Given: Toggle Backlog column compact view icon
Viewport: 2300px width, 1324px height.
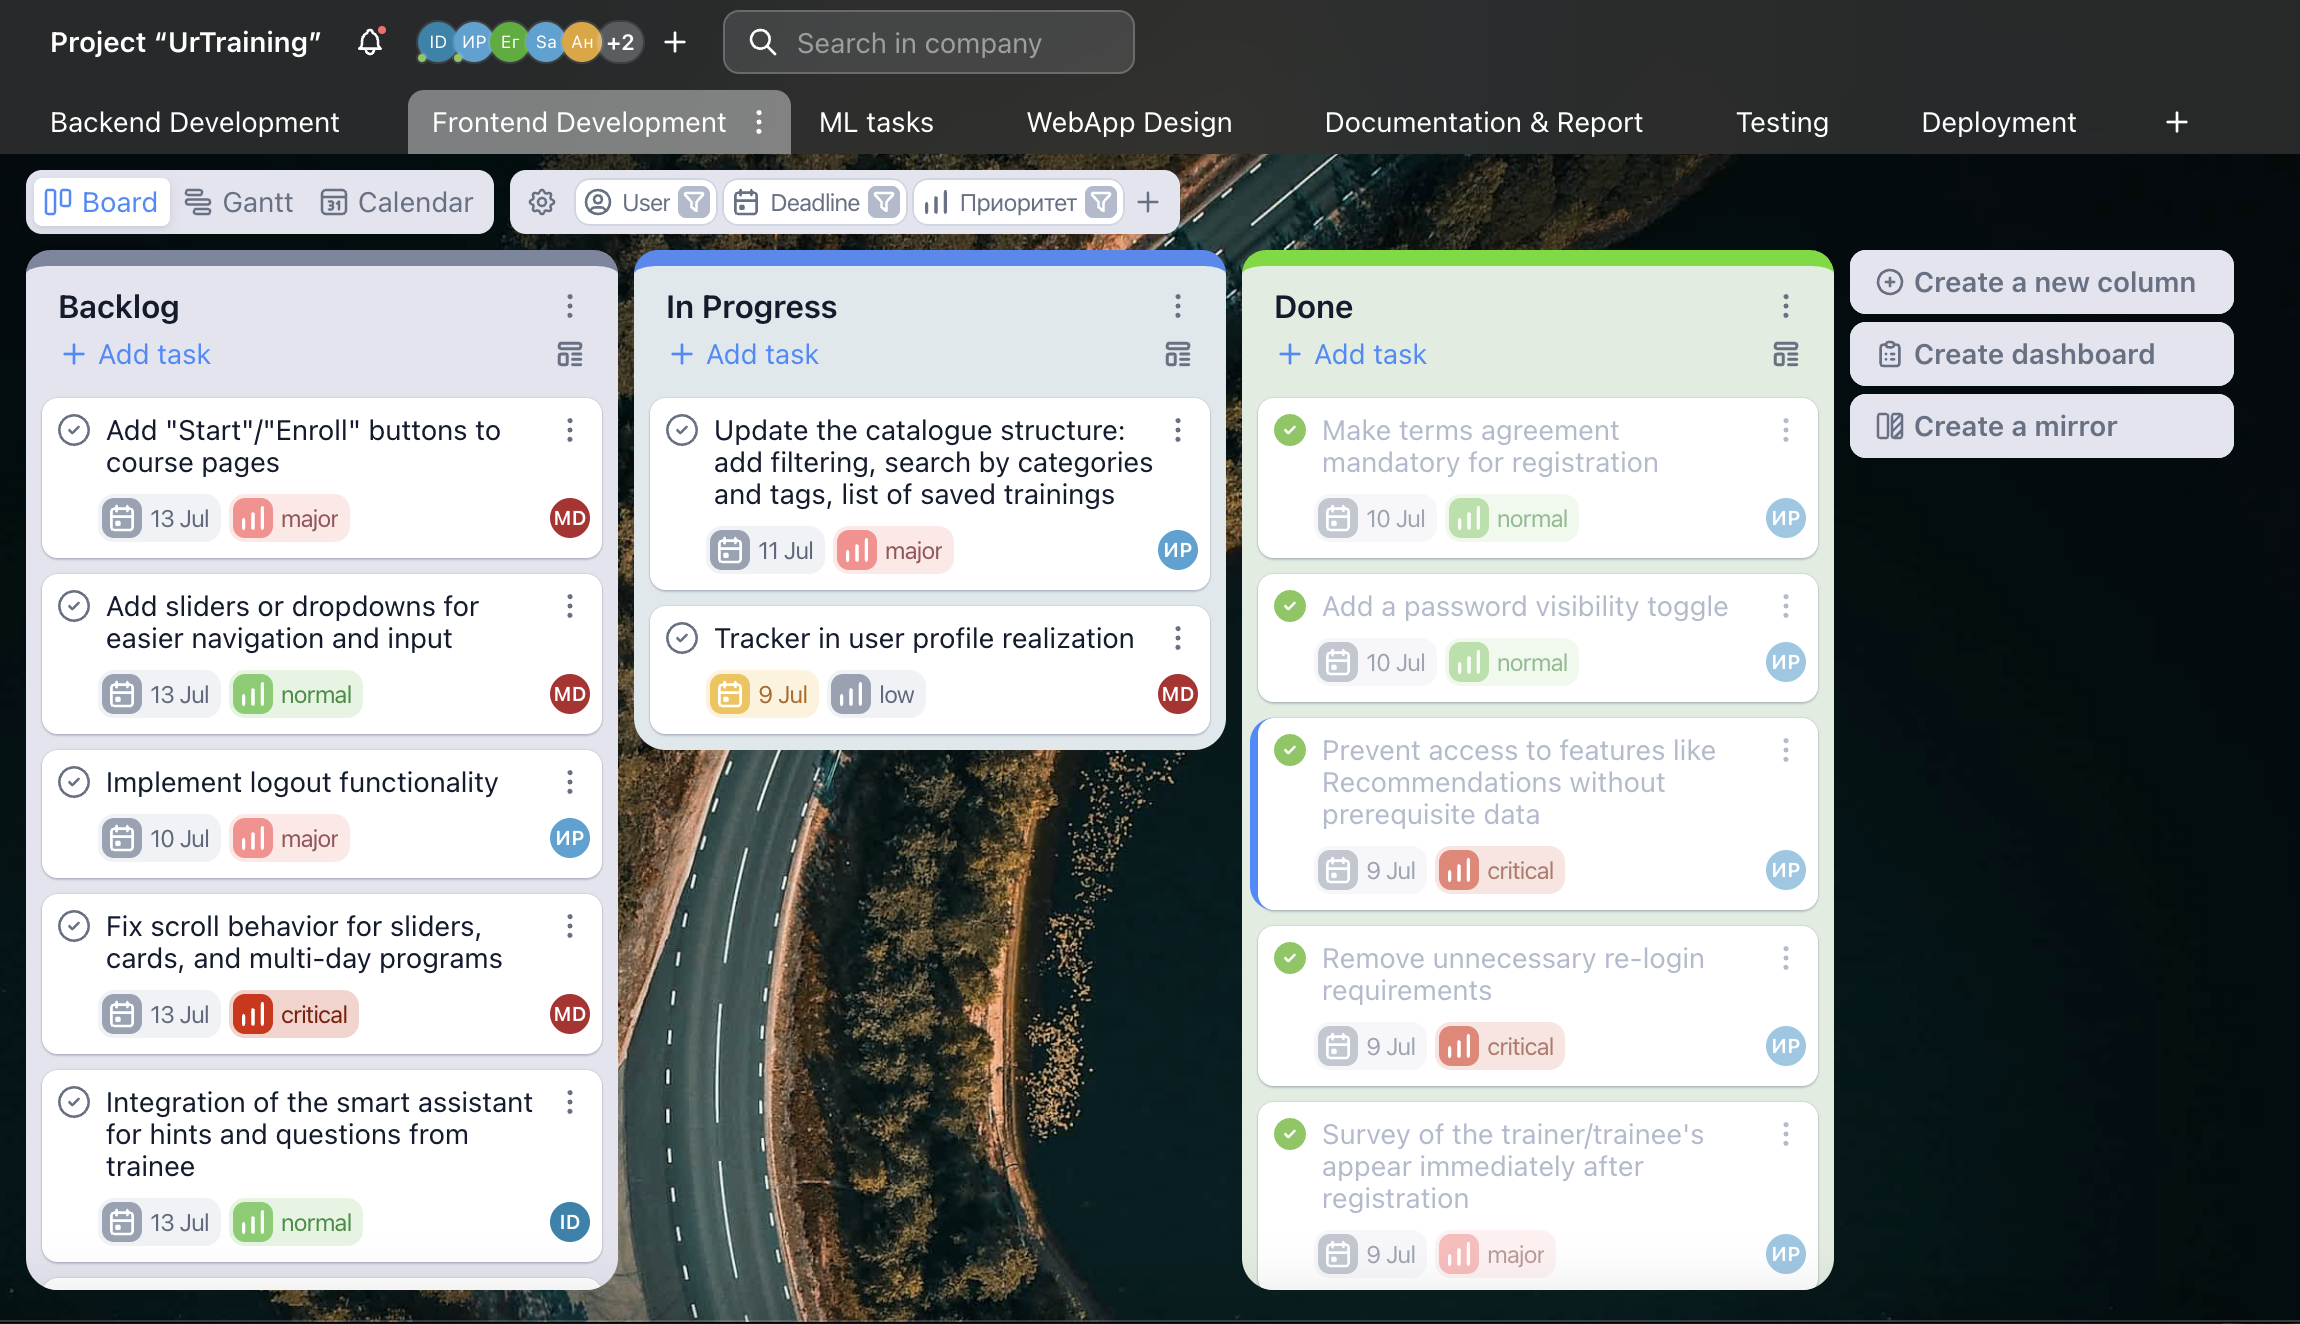Looking at the screenshot, I should pyautogui.click(x=570, y=354).
